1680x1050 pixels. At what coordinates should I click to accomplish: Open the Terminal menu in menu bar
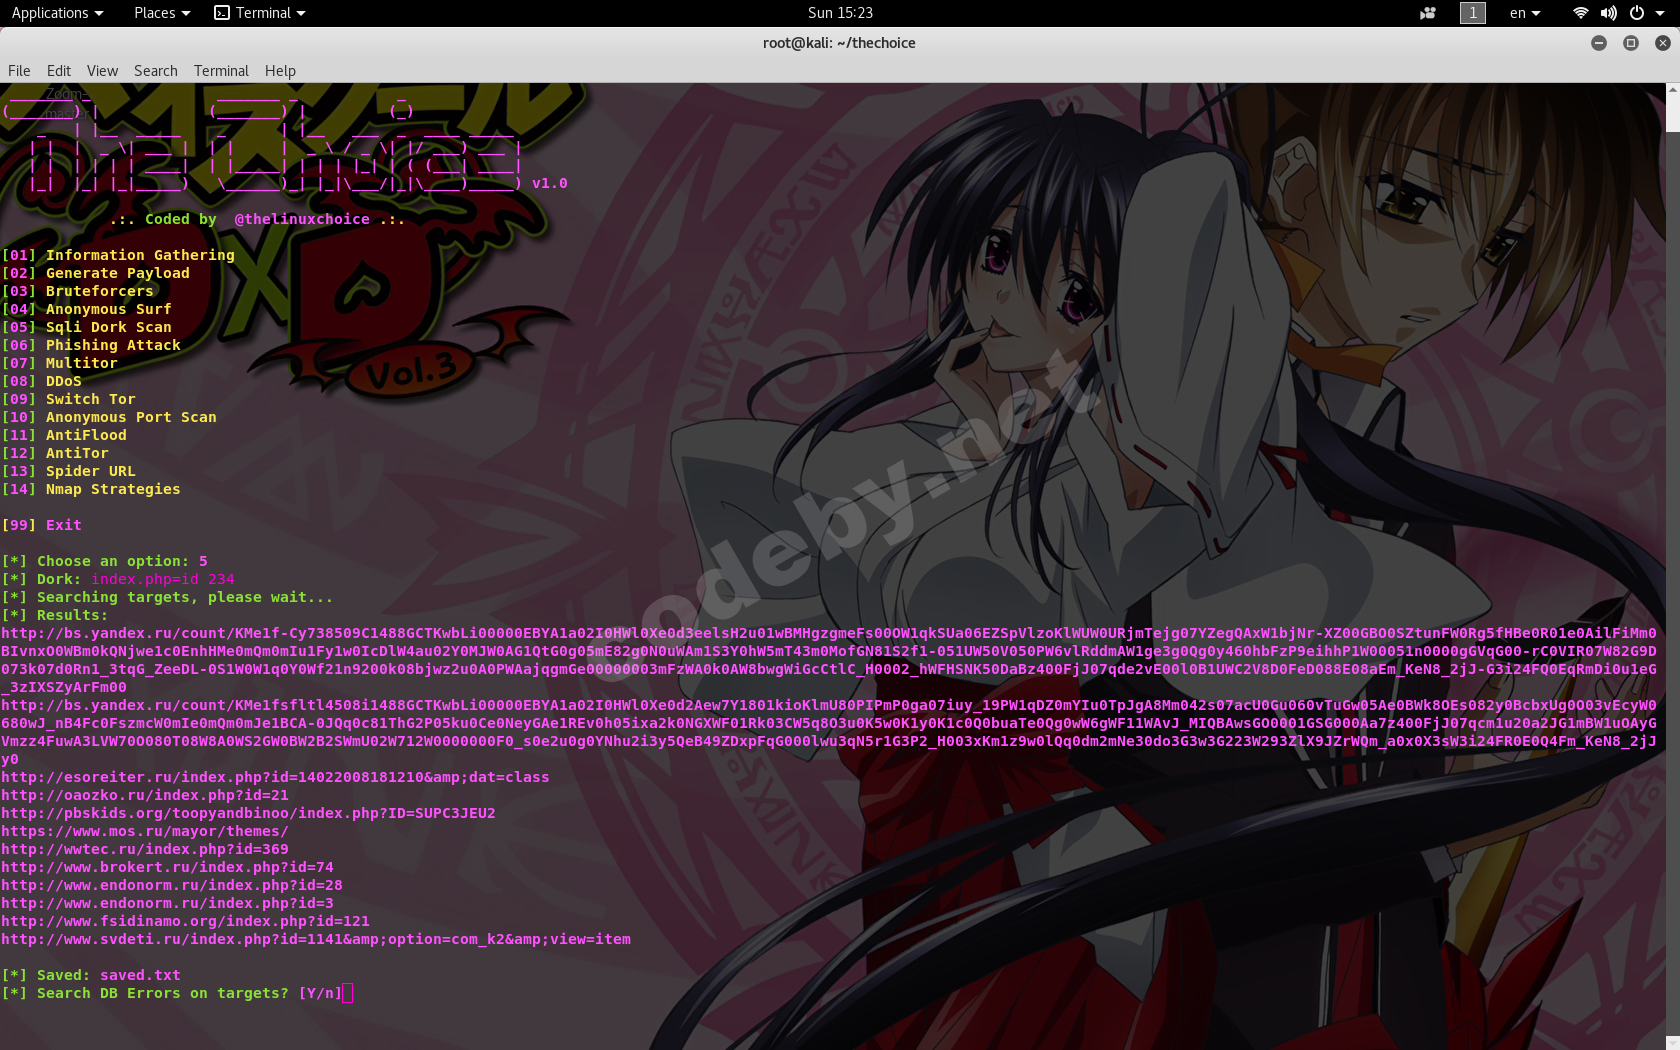pyautogui.click(x=221, y=71)
